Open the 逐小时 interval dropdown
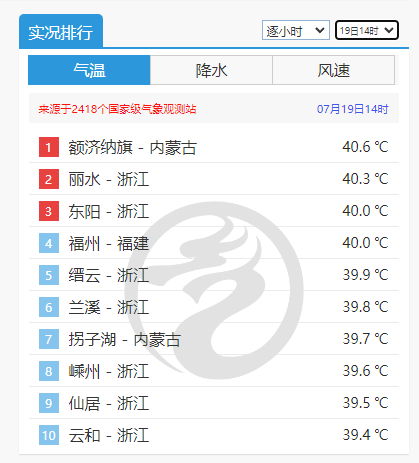This screenshot has width=419, height=463. (296, 30)
